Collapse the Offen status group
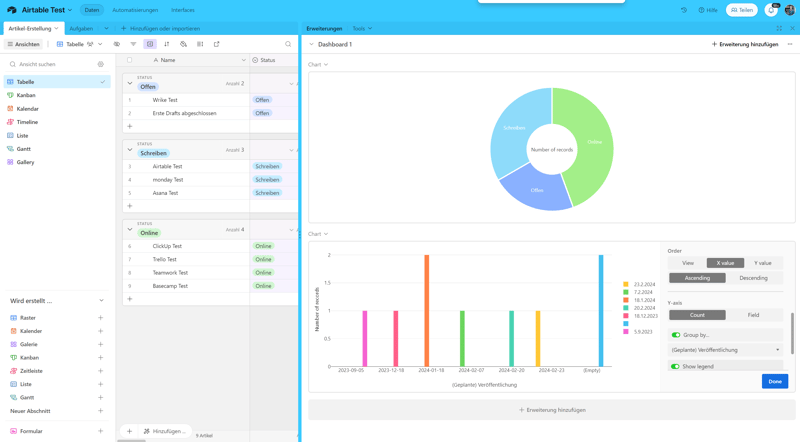 (x=130, y=83)
